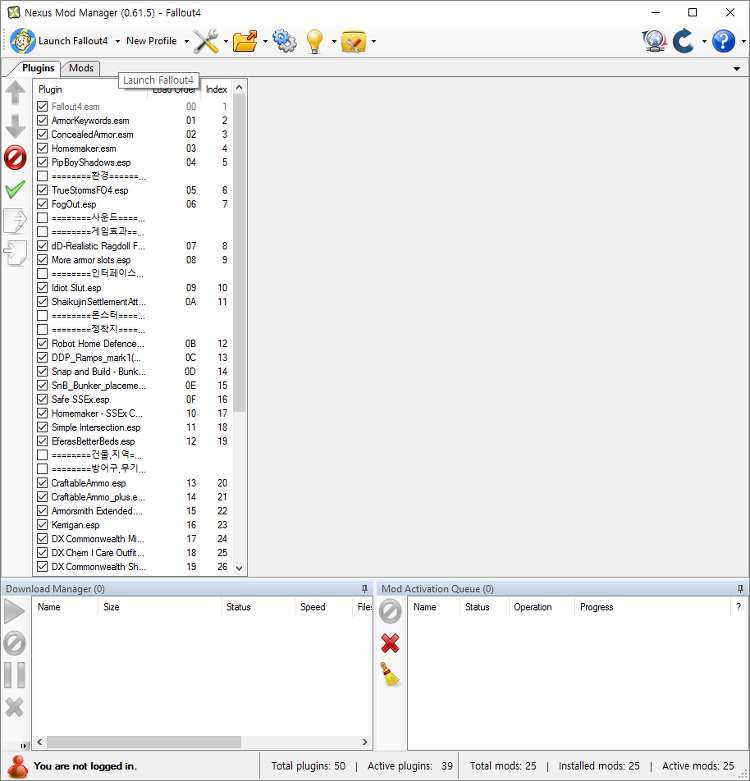Select the EferasBetterBeds.esp row
This screenshot has width=750, height=781.
132,441
